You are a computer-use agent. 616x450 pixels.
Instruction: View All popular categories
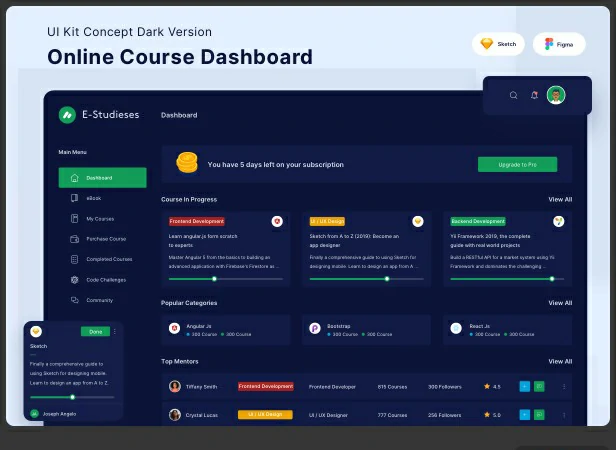point(560,303)
